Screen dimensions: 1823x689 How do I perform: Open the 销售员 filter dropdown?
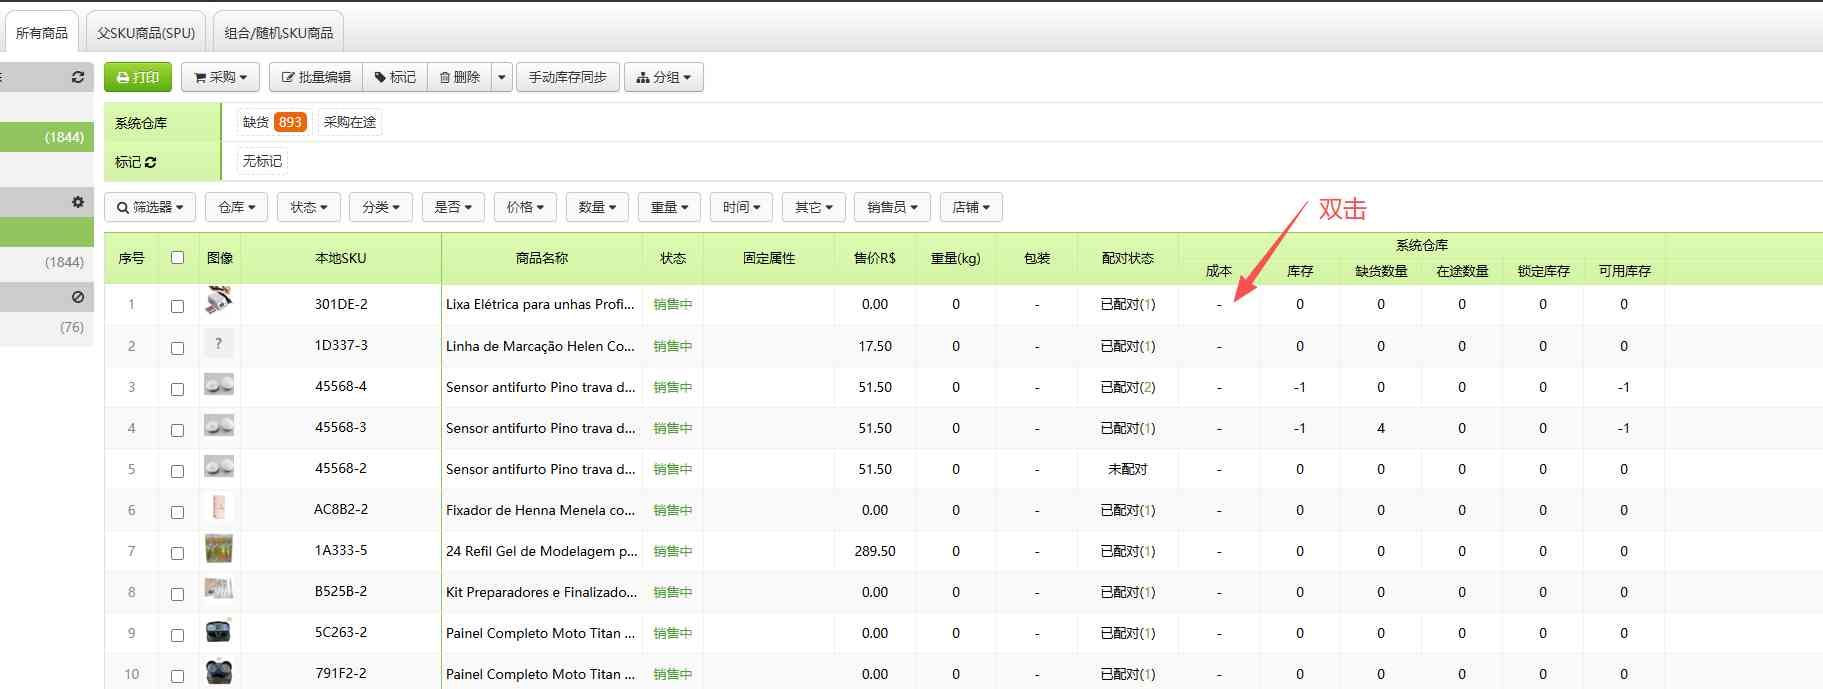point(892,207)
